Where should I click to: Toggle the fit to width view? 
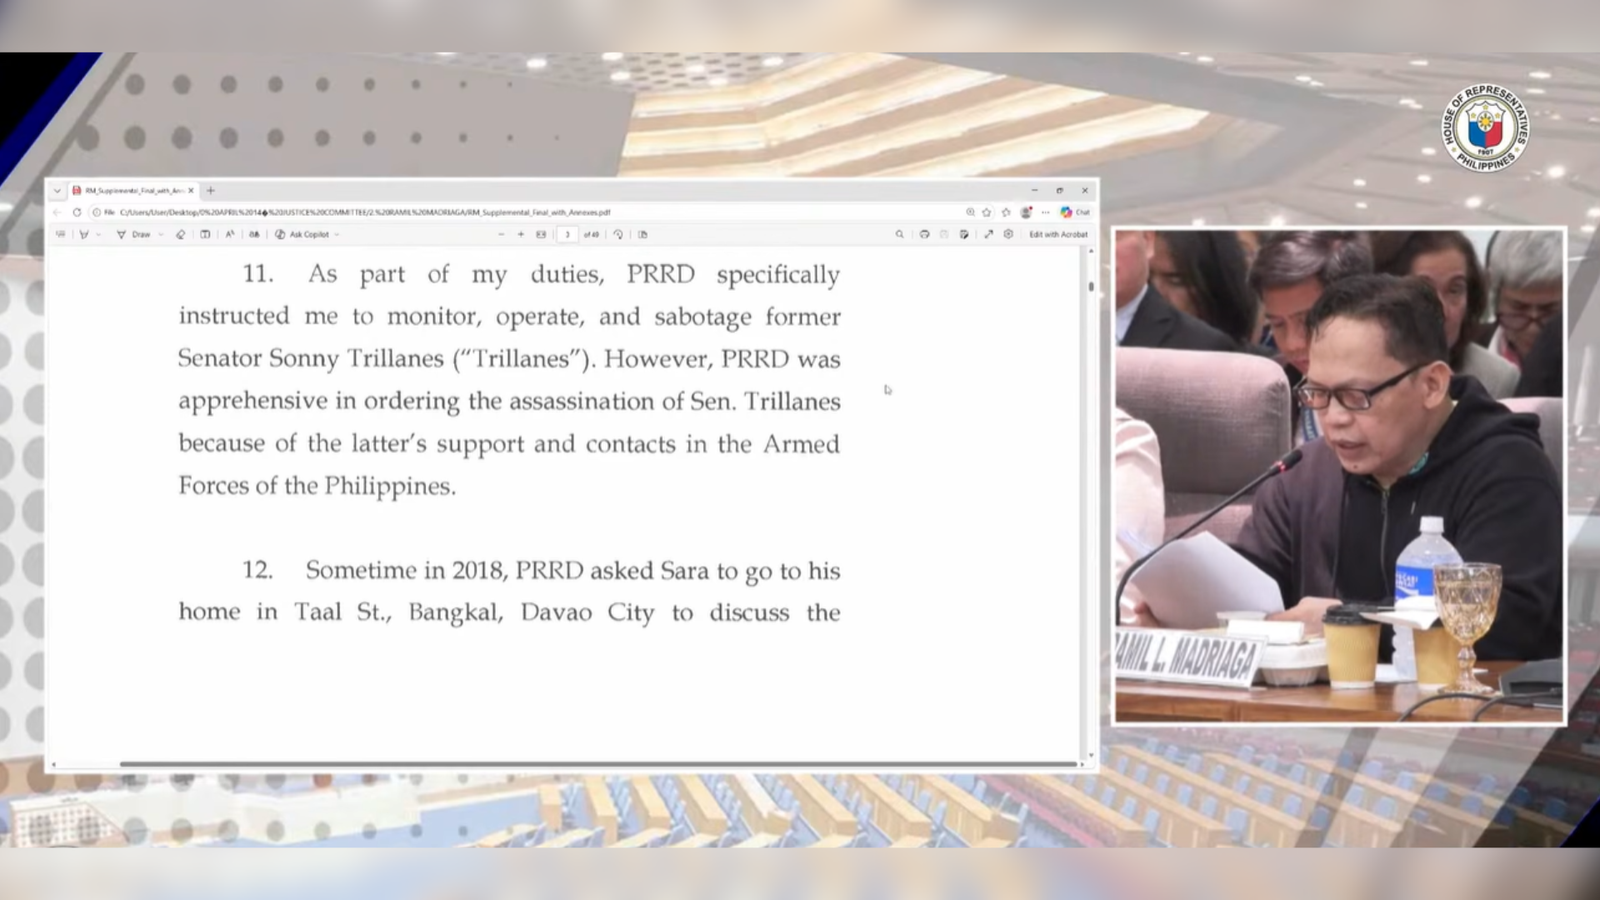541,234
